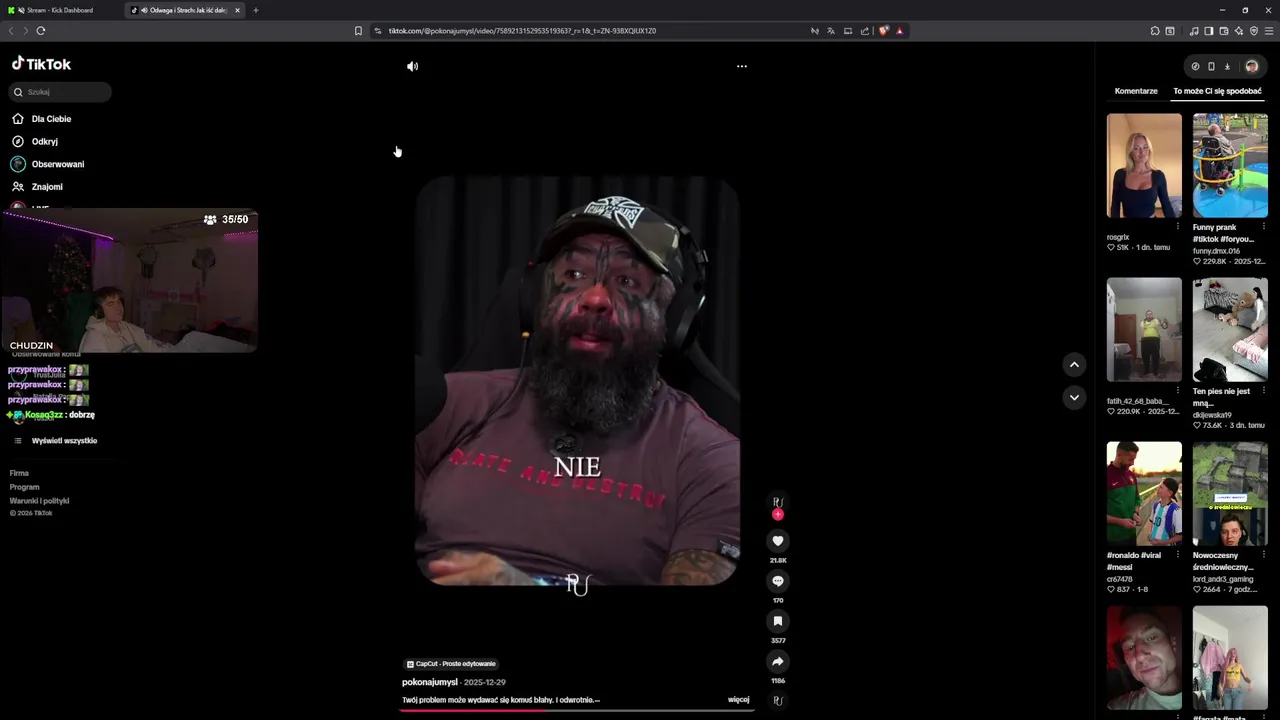Open options dots for Funny prank video
Viewport: 1280px width, 720px height.
click(1263, 227)
